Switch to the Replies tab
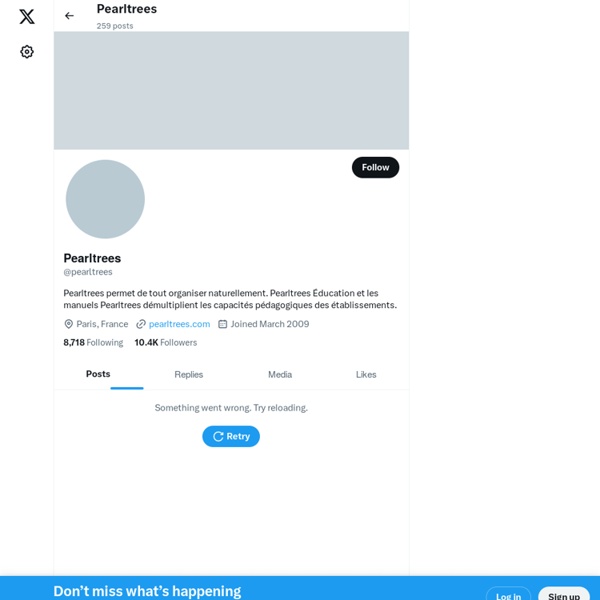This screenshot has height=600, width=600. tap(189, 375)
